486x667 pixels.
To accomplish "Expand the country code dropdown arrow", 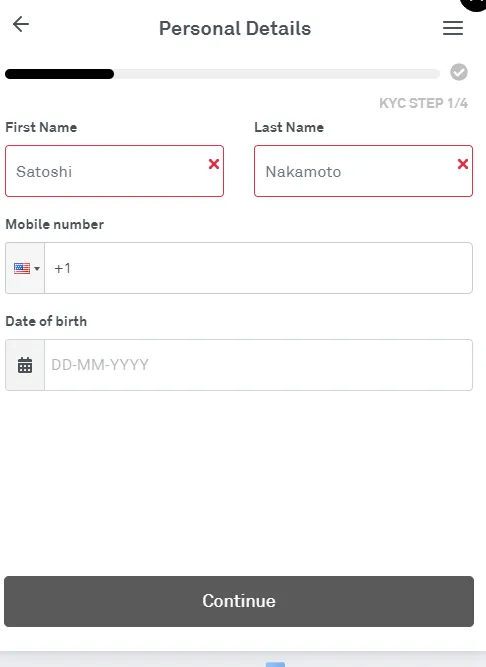I will pos(37,268).
